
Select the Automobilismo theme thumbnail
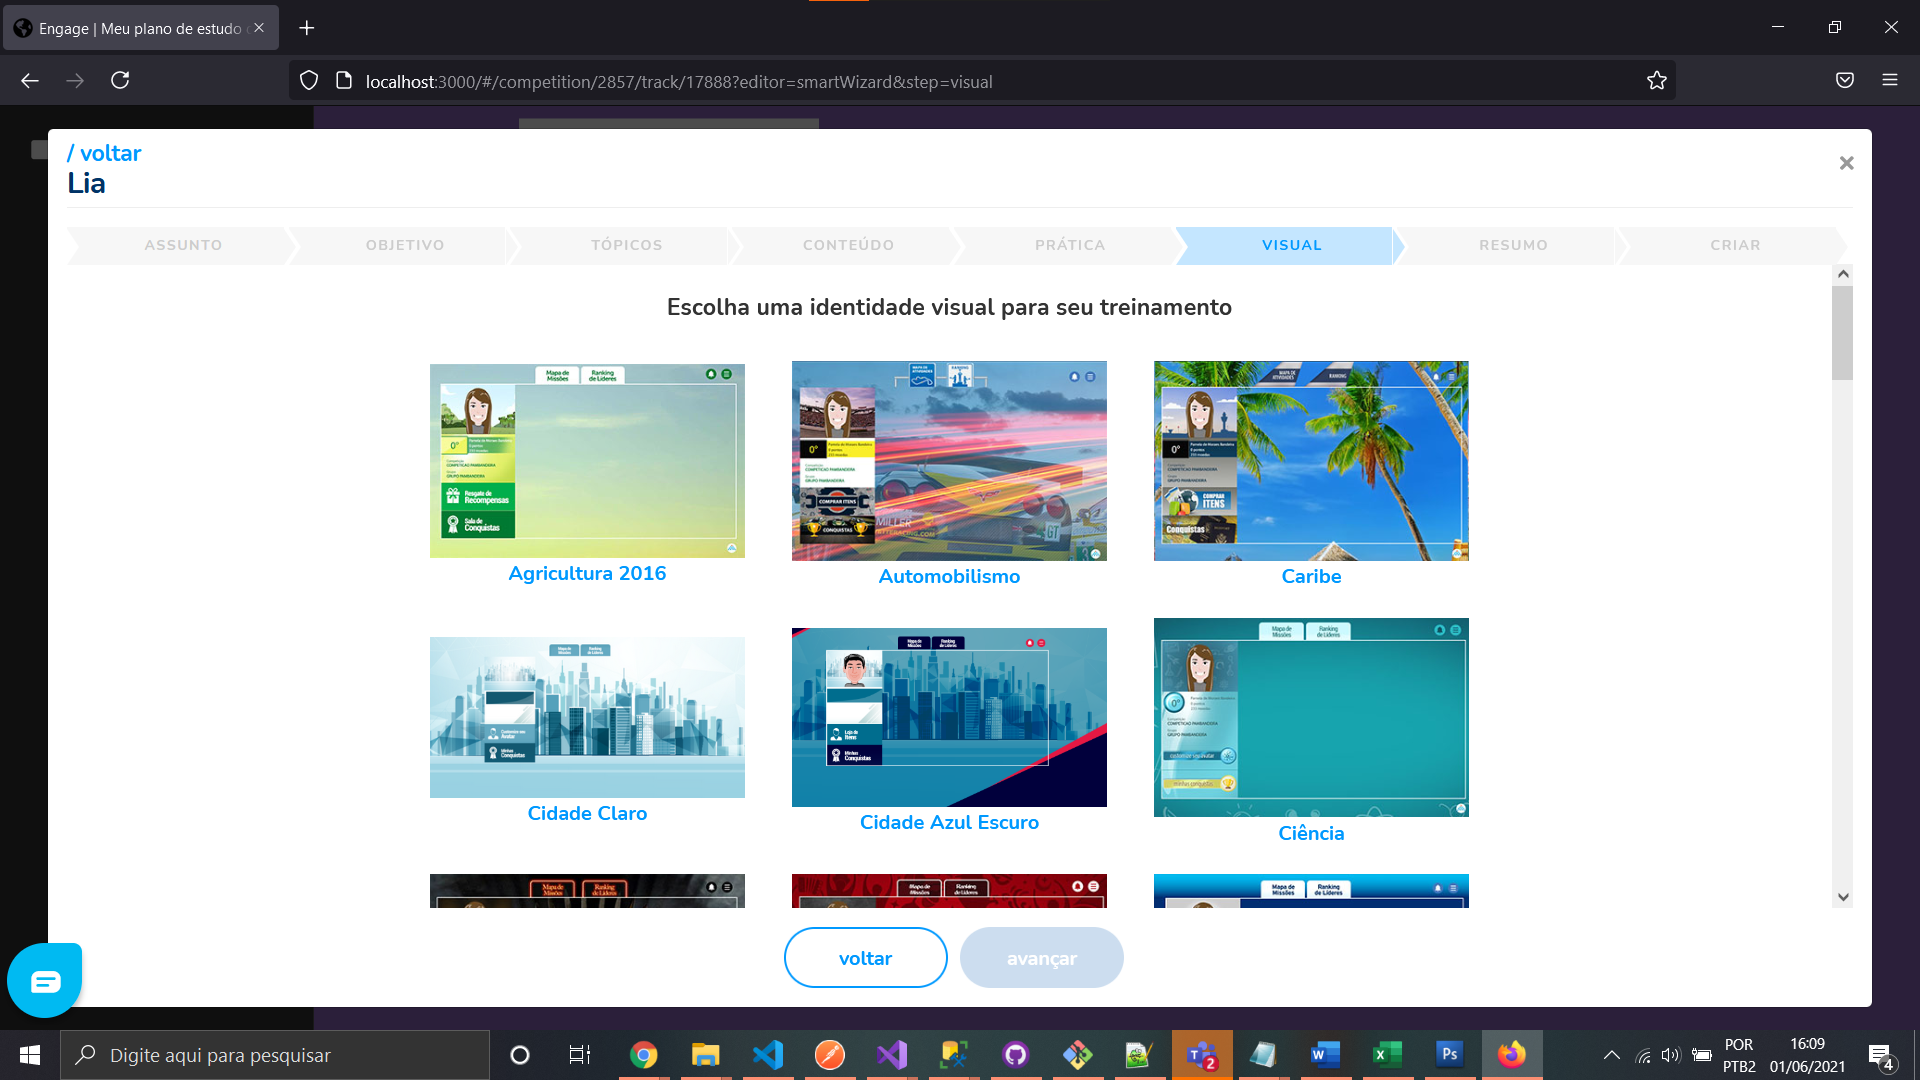[948, 461]
